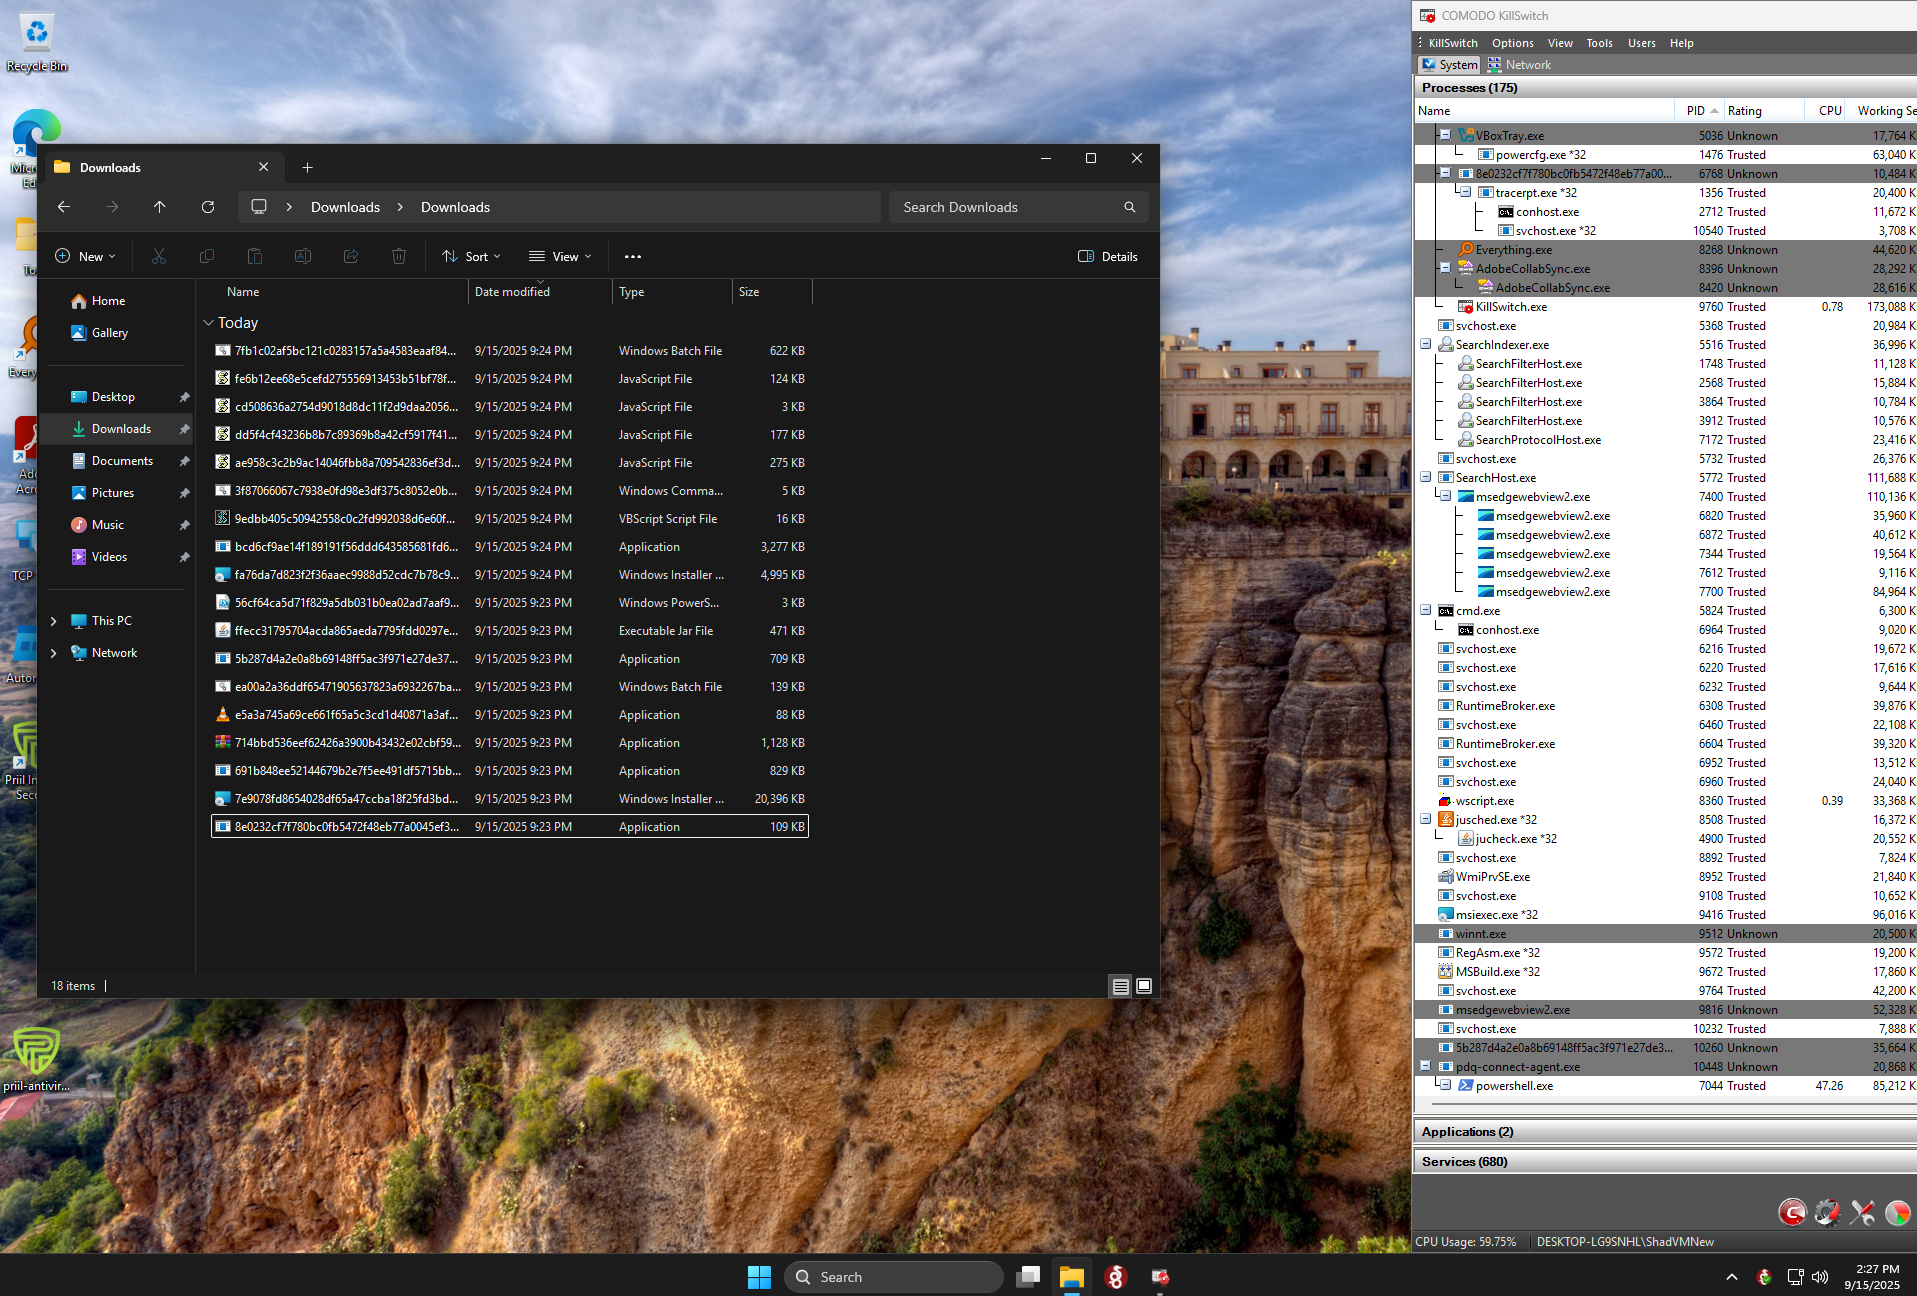
Task: Switch to the Network tab in KillSwitch
Action: point(1520,65)
